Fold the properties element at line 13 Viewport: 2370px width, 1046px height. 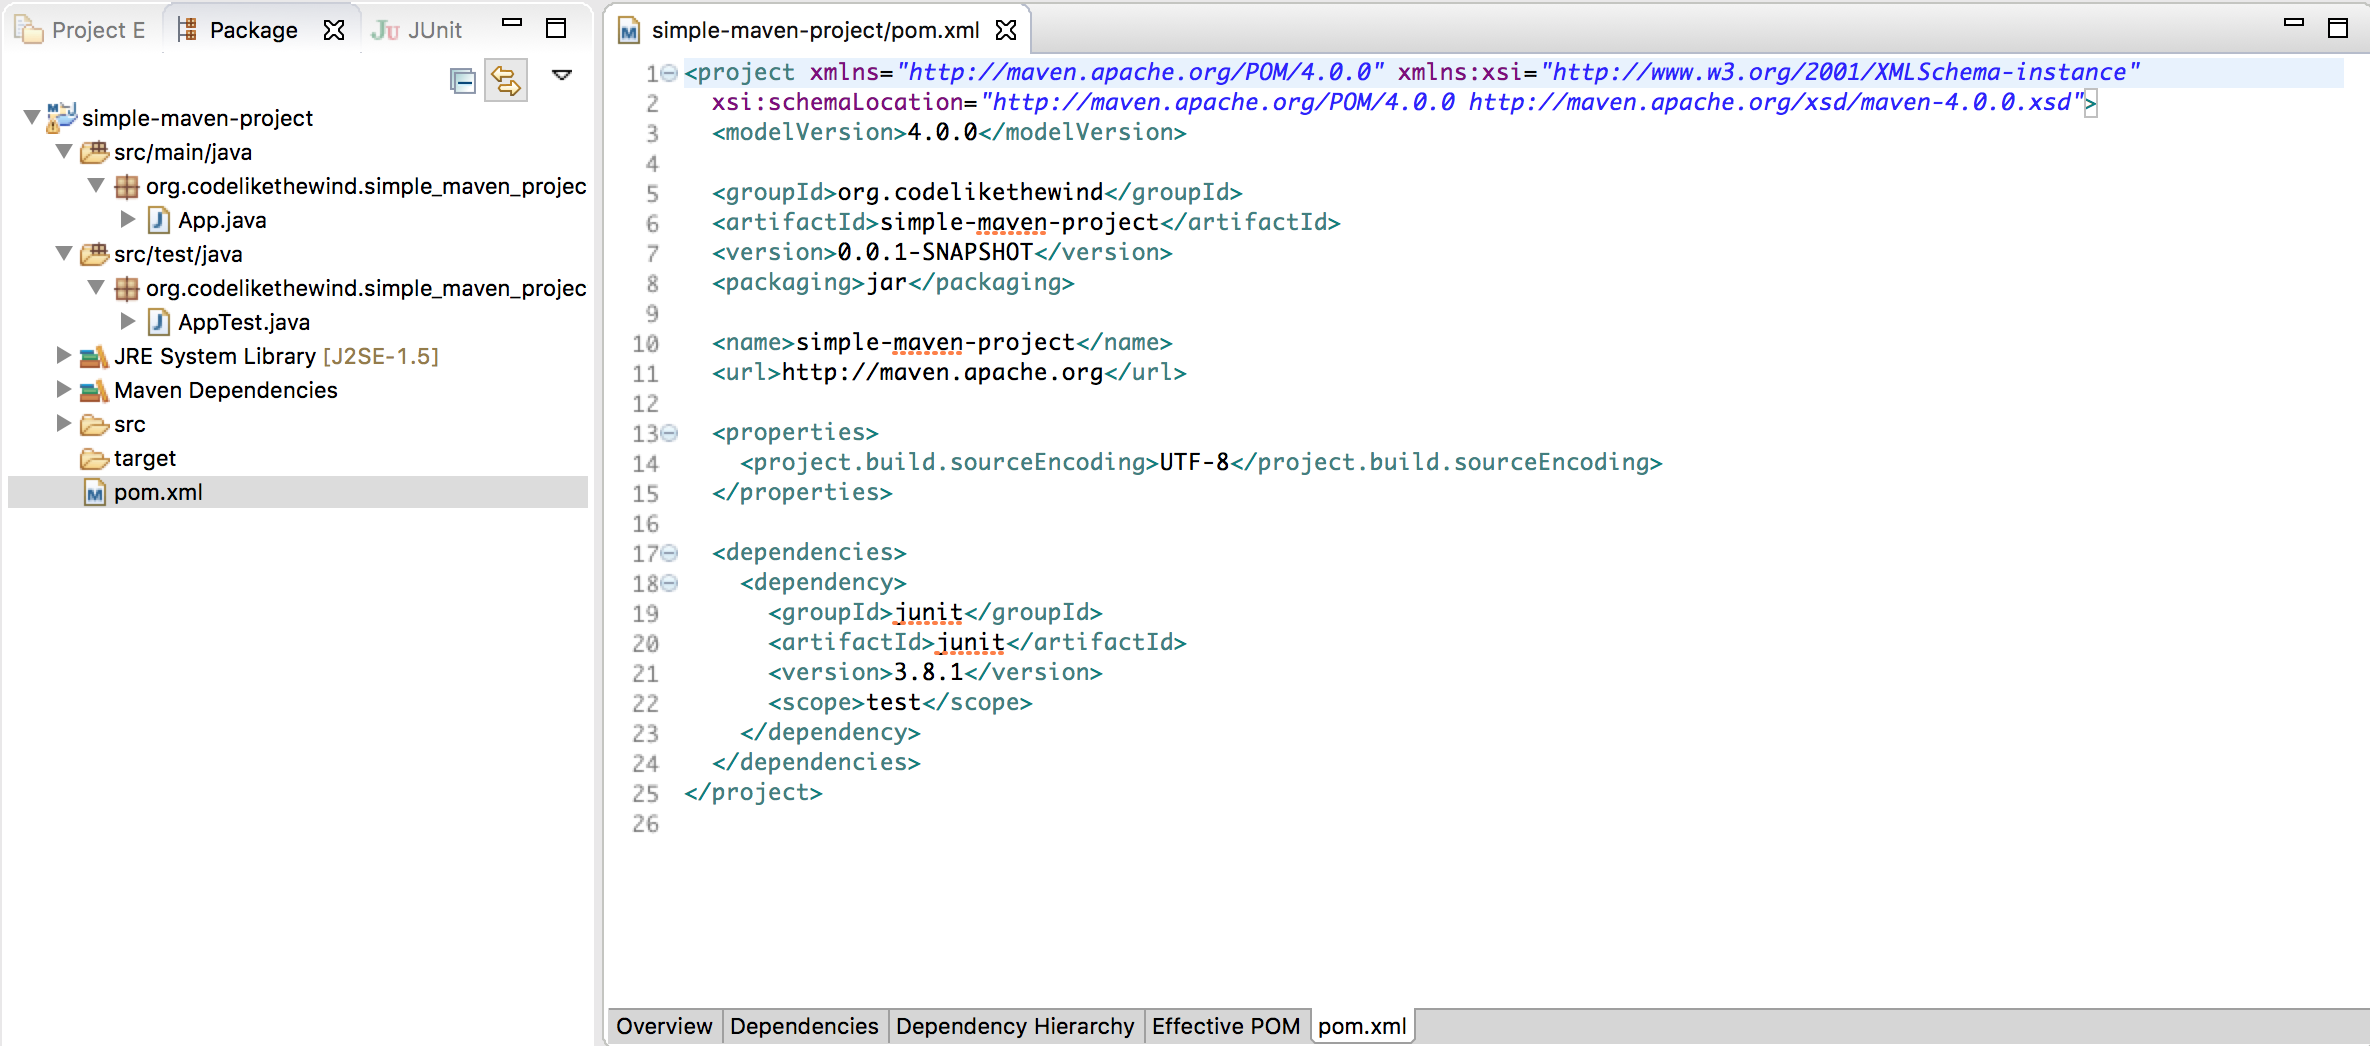(670, 433)
